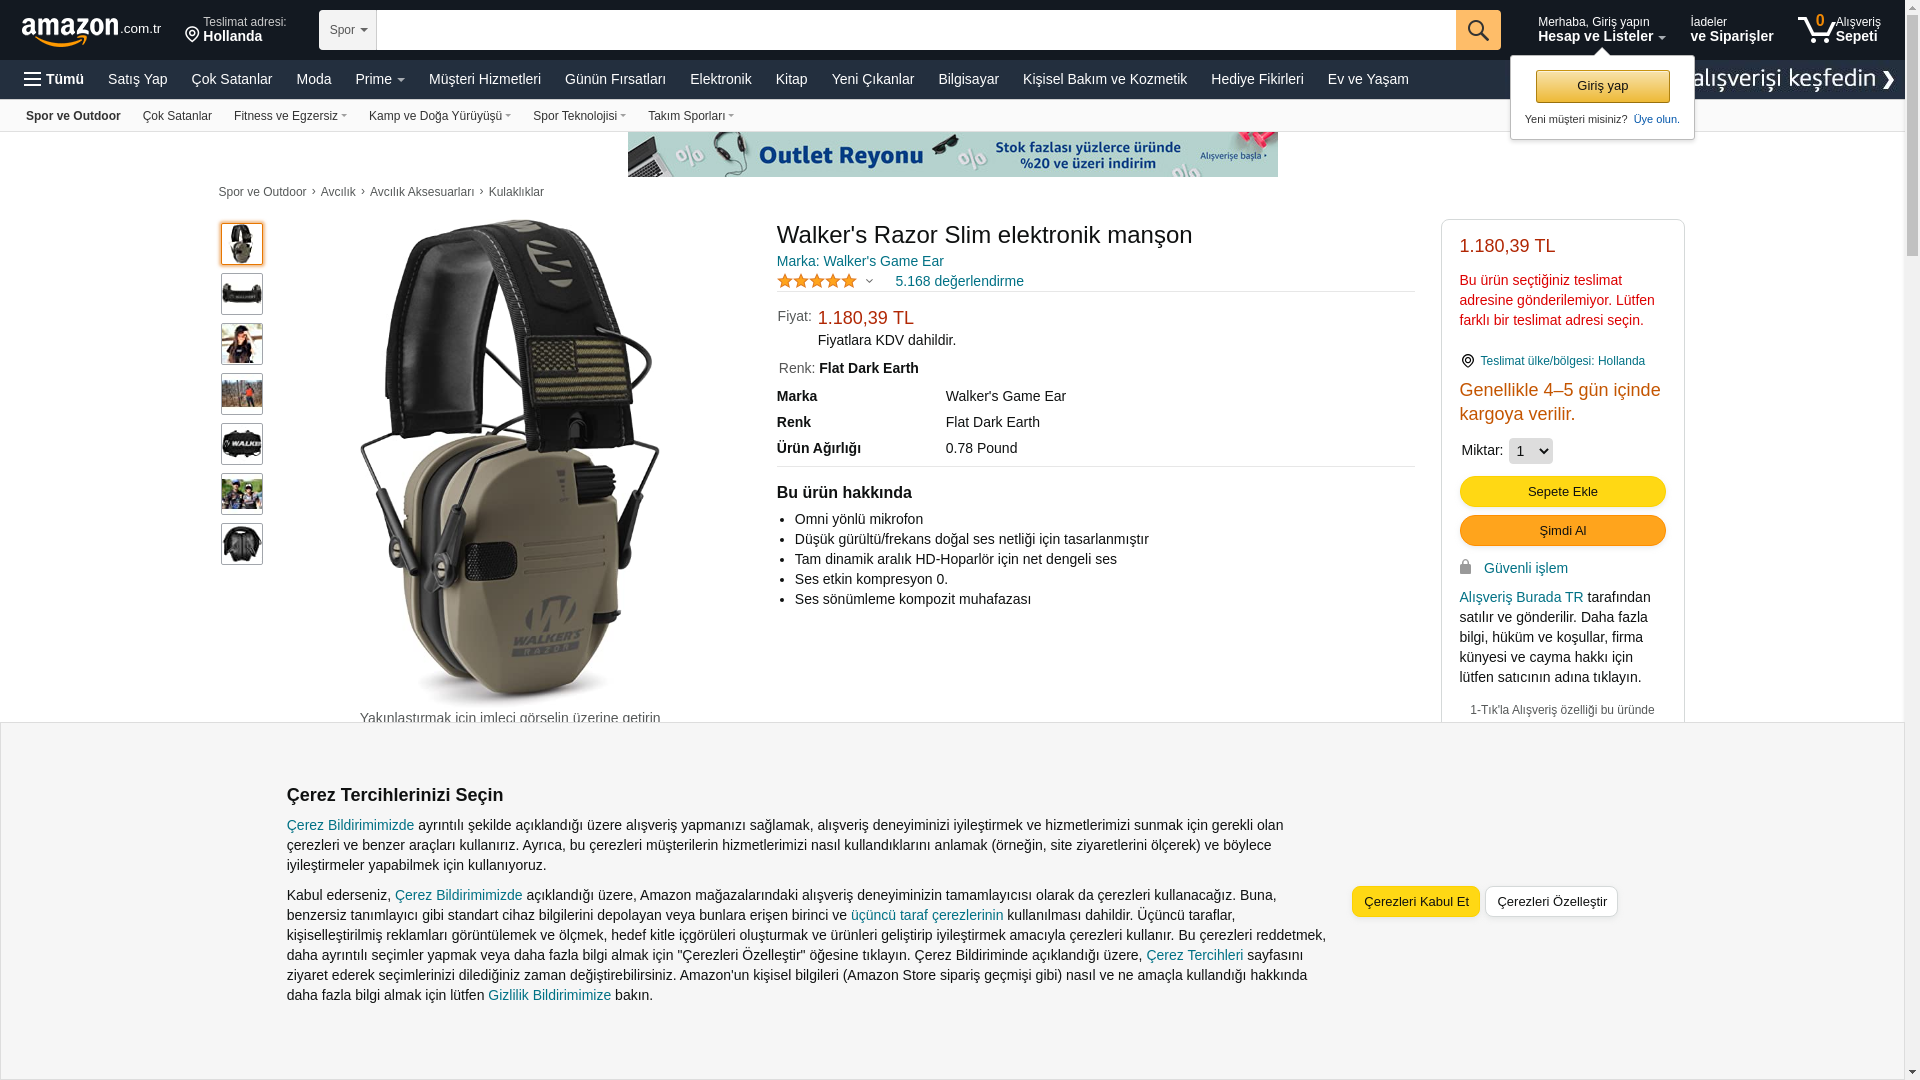Image resolution: width=1920 pixels, height=1080 pixels.
Task: Click the search input field
Action: click(x=916, y=30)
